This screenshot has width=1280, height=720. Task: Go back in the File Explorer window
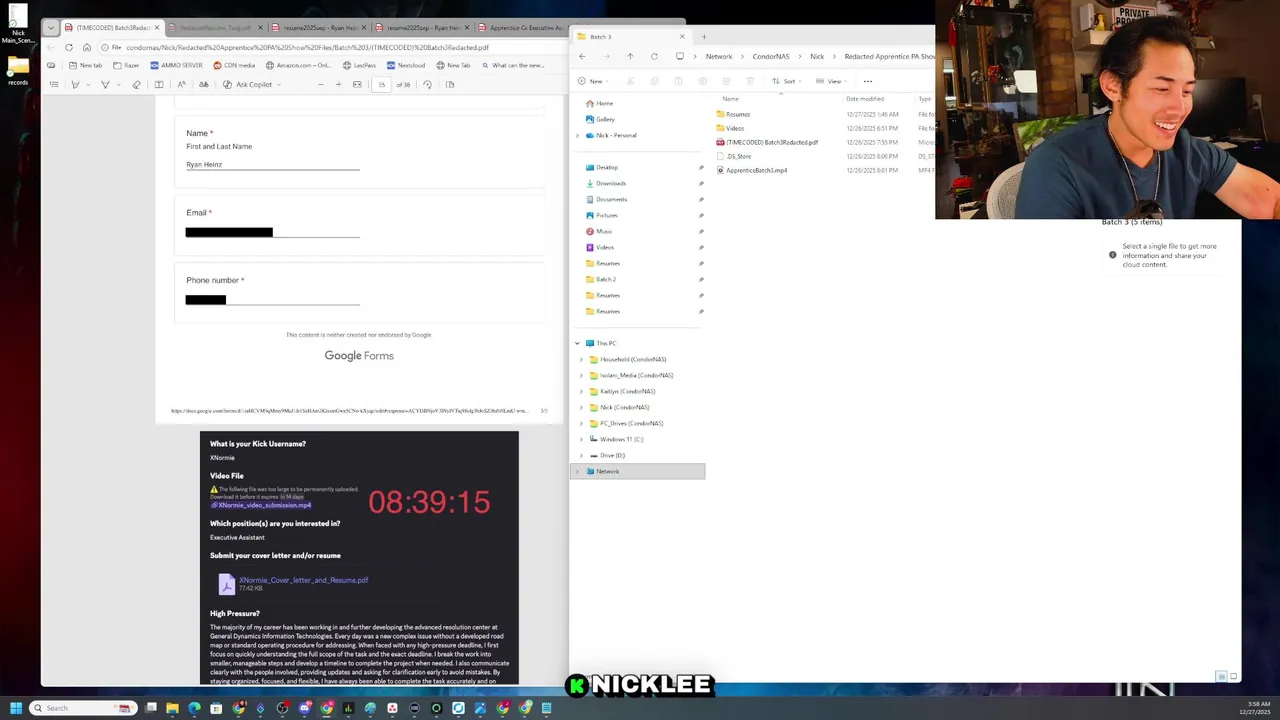[x=582, y=56]
